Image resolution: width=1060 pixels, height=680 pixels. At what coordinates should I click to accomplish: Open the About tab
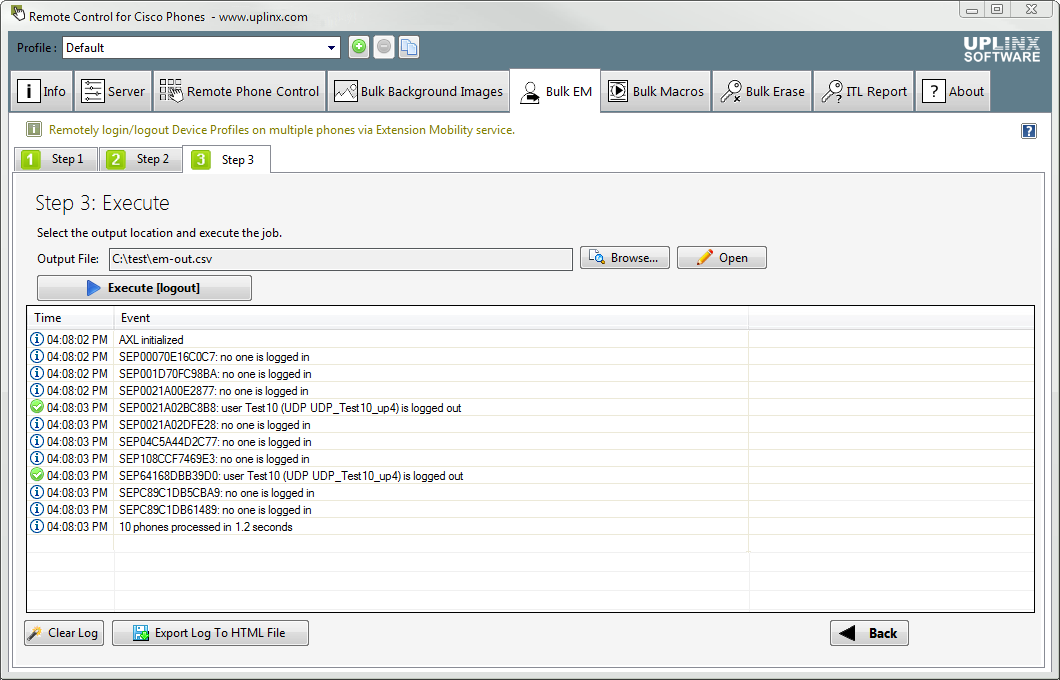(953, 91)
